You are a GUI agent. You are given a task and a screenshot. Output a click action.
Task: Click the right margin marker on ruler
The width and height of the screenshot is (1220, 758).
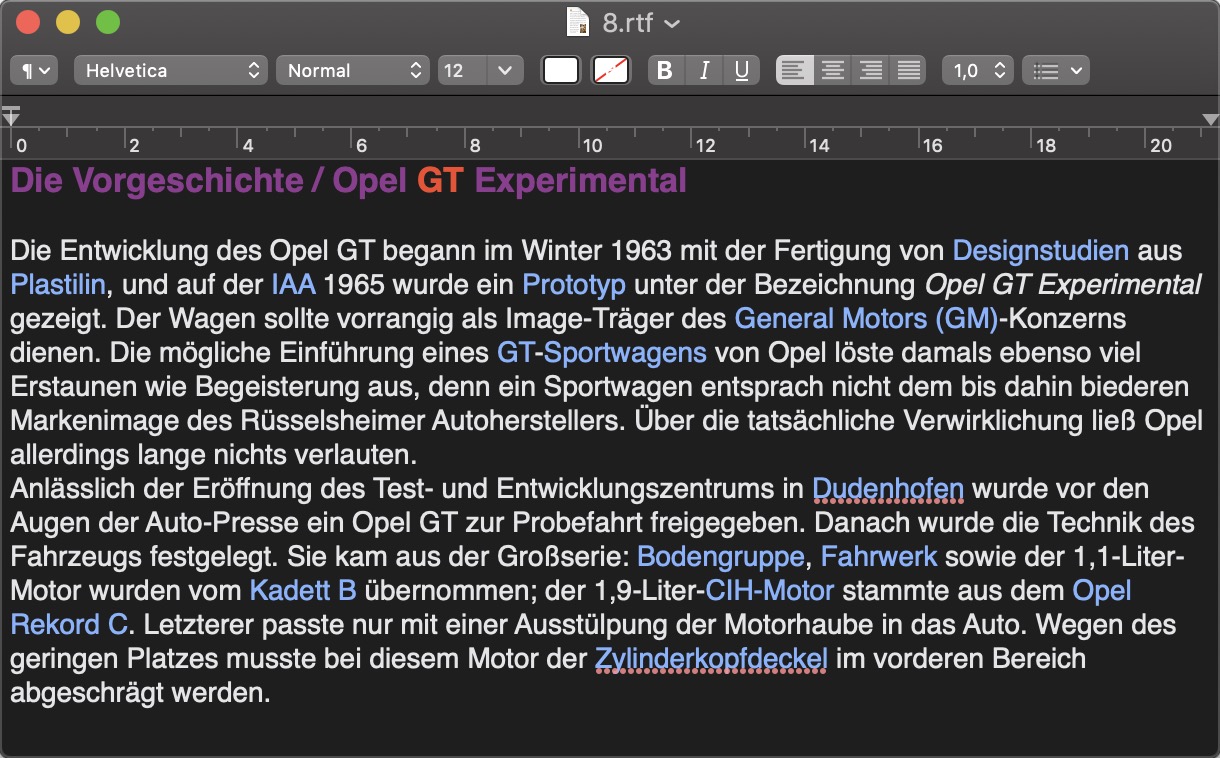(x=1209, y=119)
